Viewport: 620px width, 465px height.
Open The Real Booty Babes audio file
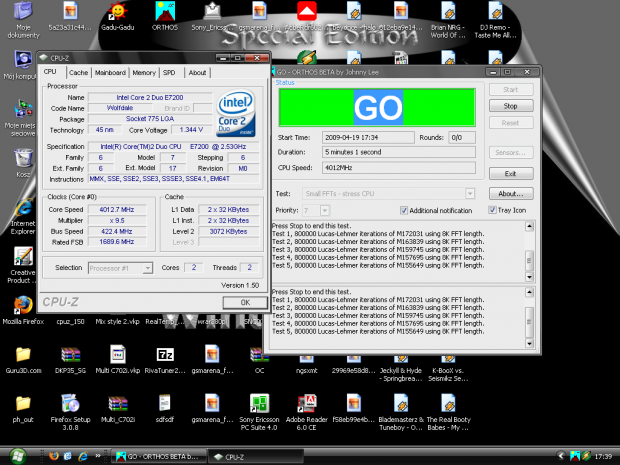pos(448,412)
